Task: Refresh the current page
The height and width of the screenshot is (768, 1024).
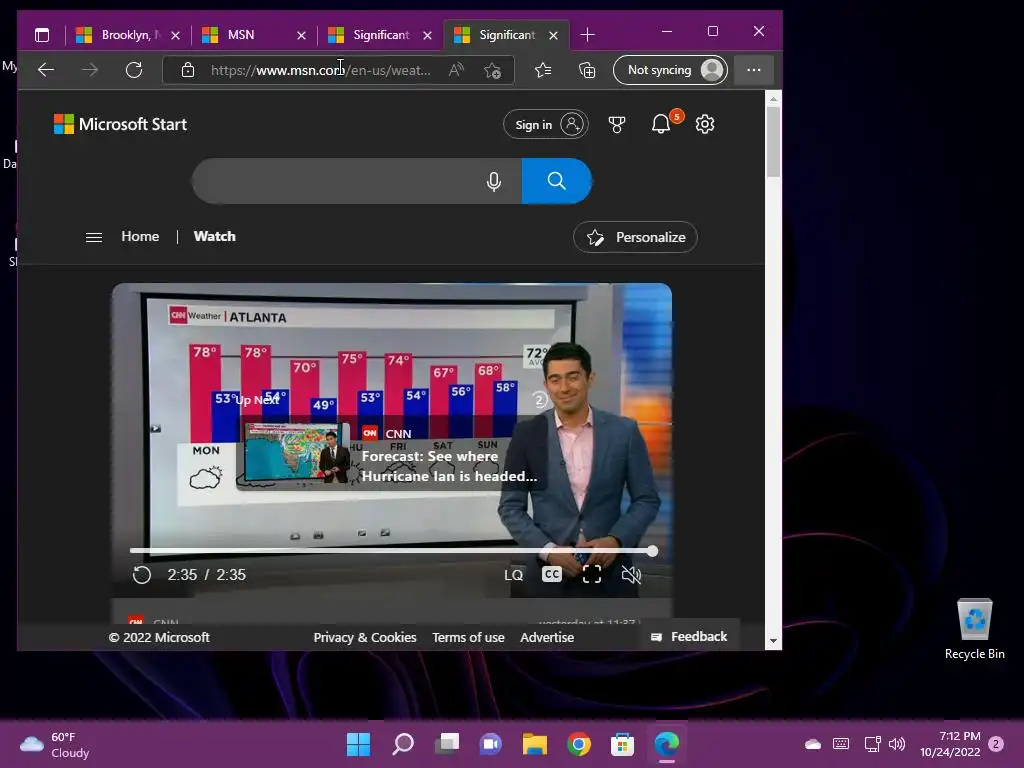Action: tap(134, 70)
